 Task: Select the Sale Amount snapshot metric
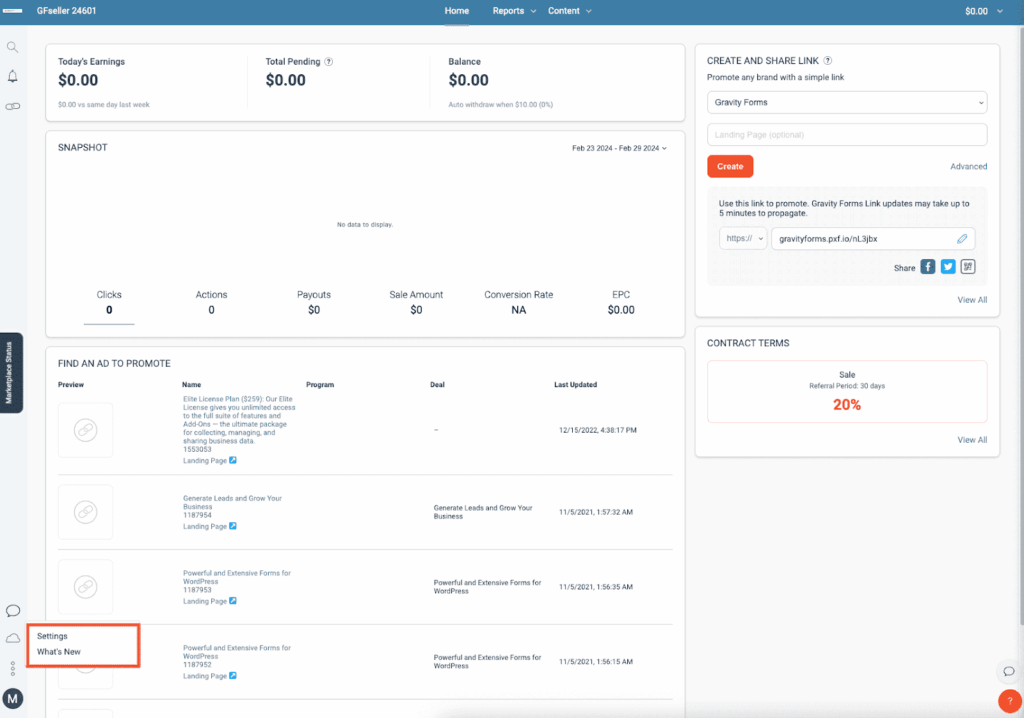coord(416,302)
